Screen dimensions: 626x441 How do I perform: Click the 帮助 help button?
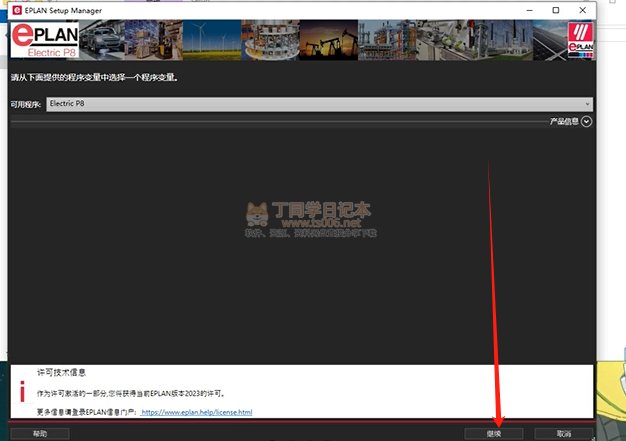tap(40, 434)
